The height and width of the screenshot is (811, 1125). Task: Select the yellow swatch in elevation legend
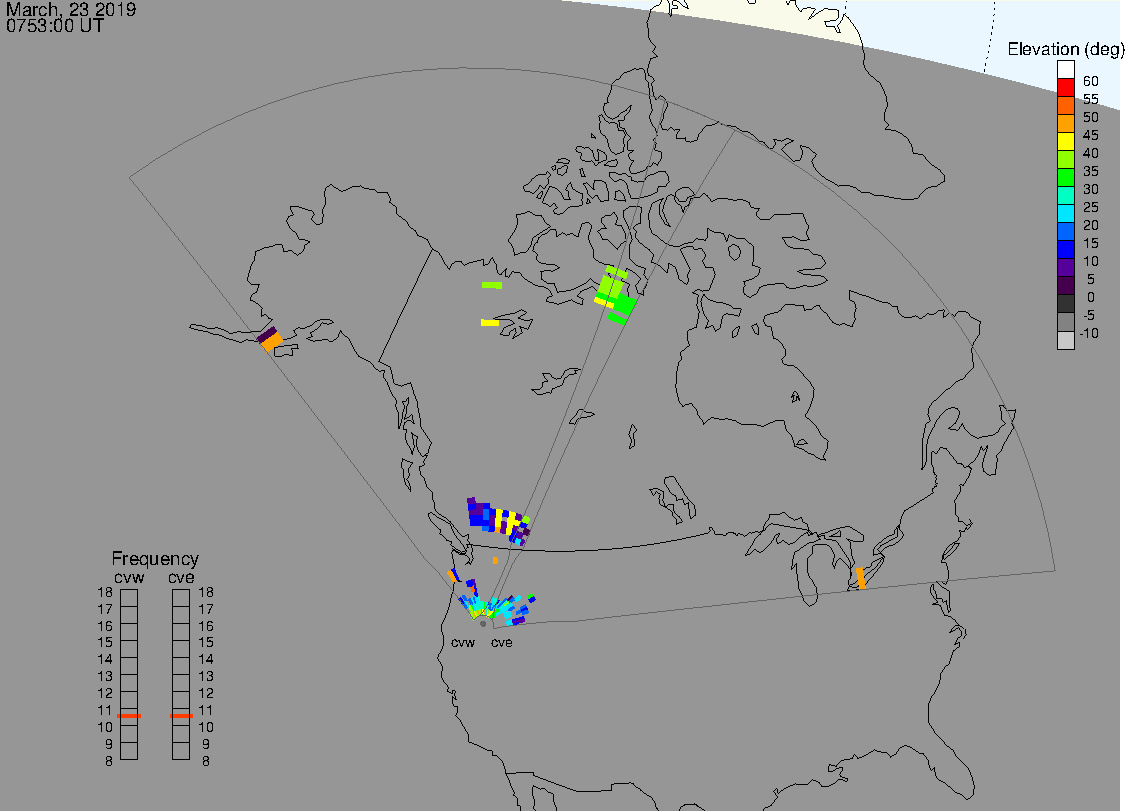pos(1065,141)
